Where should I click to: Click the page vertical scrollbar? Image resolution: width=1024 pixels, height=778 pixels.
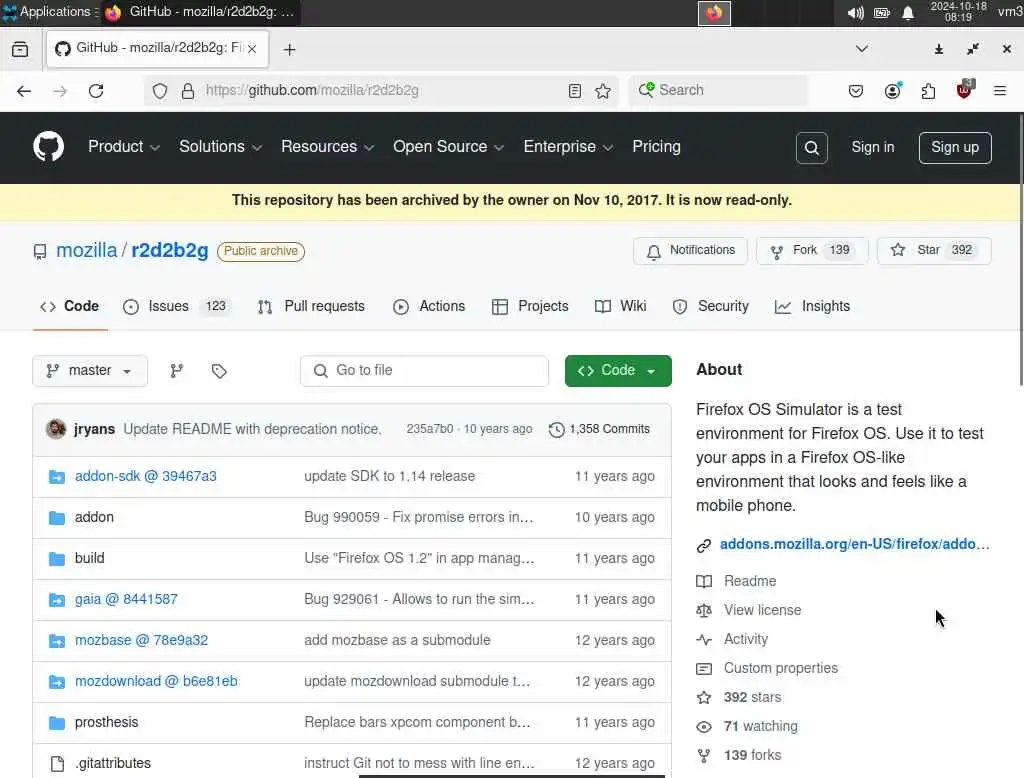click(x=1020, y=250)
